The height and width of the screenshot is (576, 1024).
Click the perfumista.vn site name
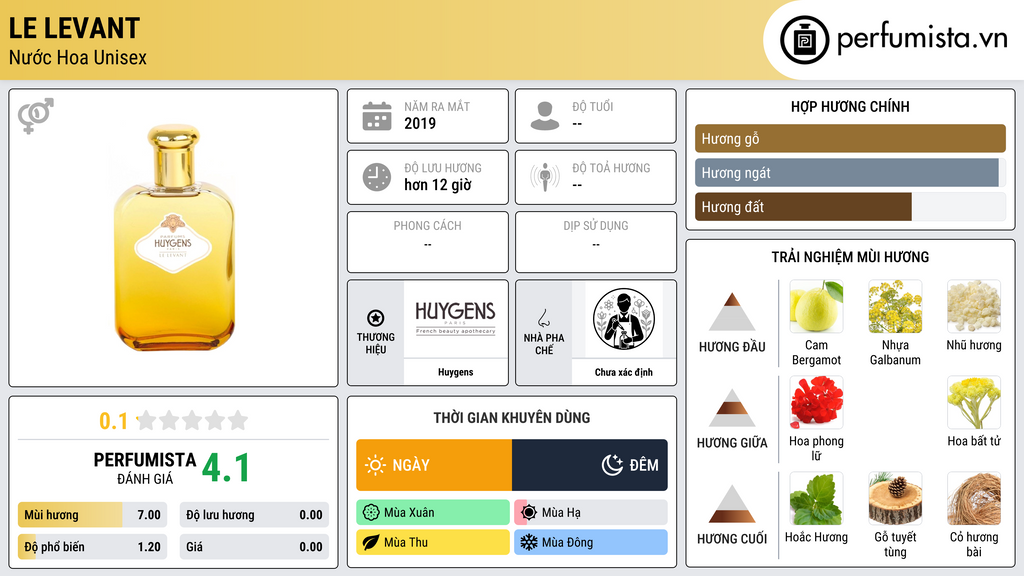point(922,38)
